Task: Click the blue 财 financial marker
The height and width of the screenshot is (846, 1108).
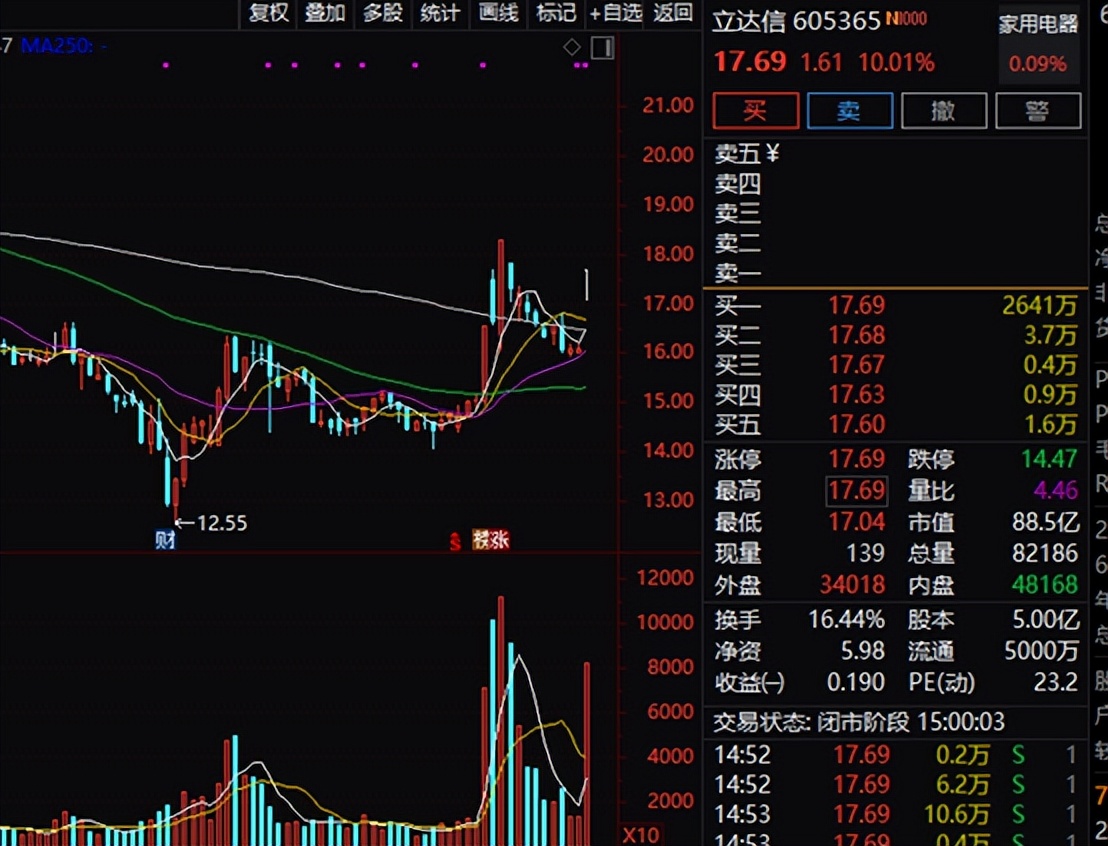Action: tap(165, 541)
